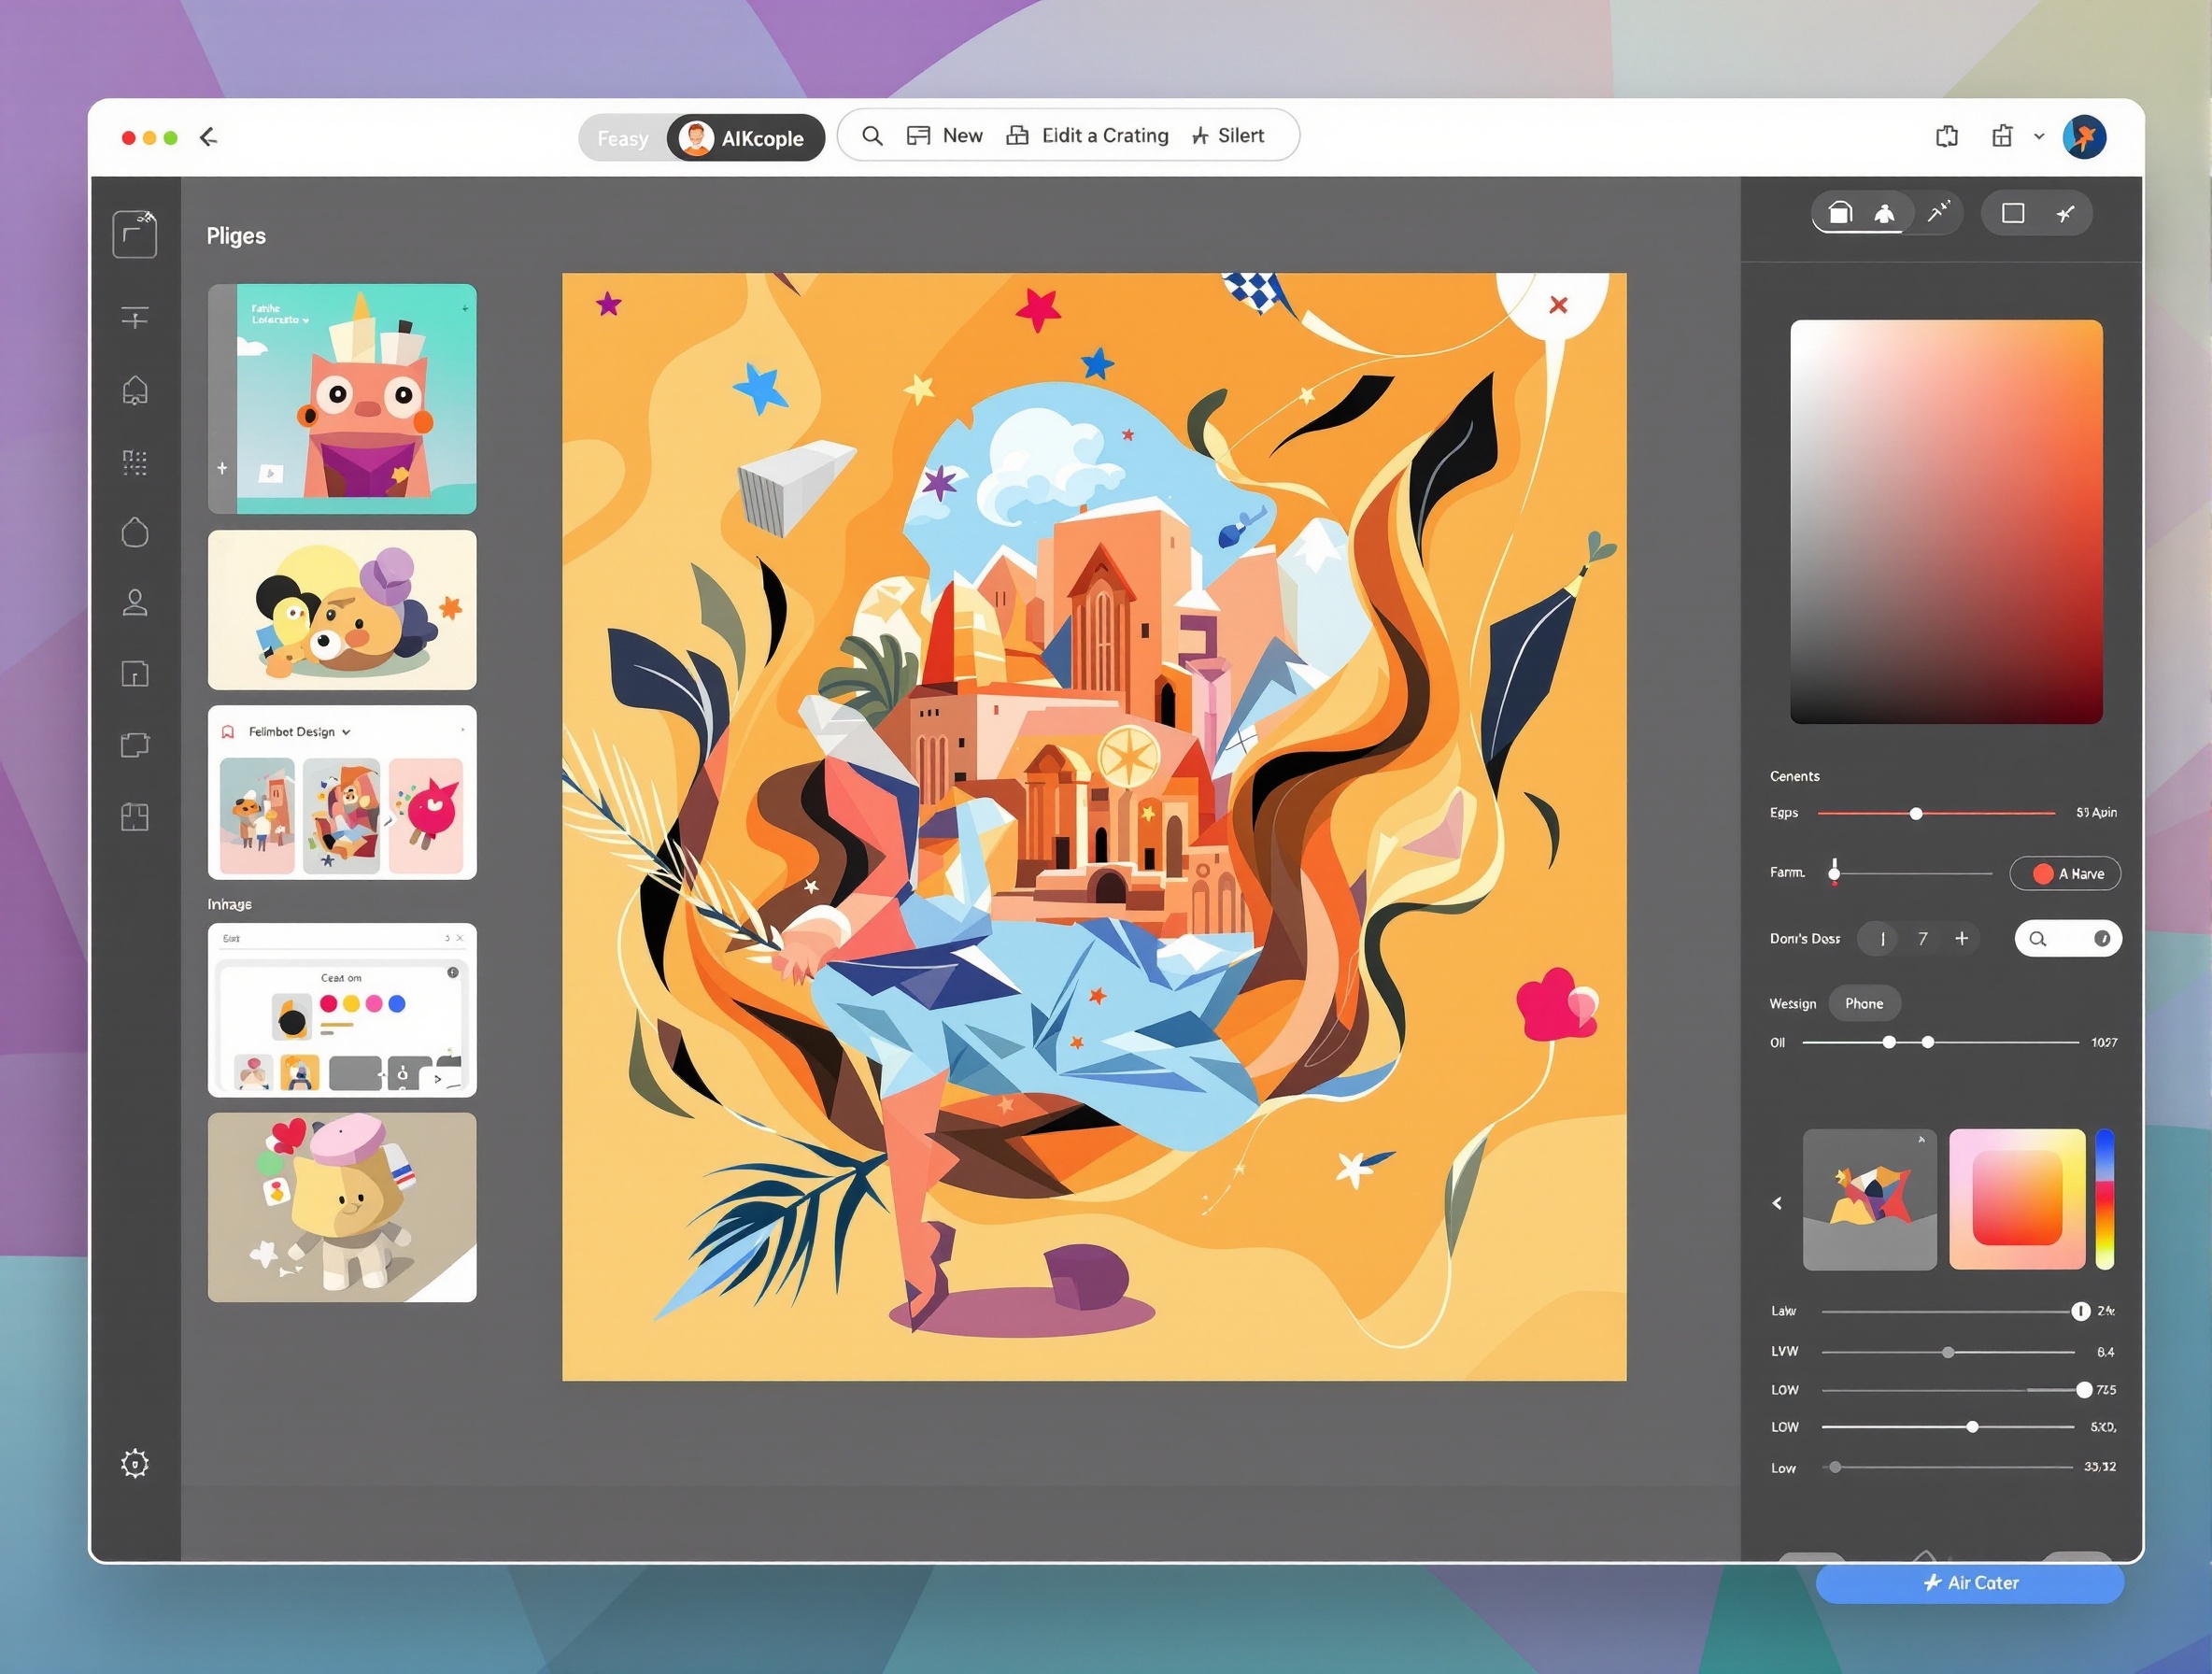Click the square shape tool icon

[x=2013, y=213]
